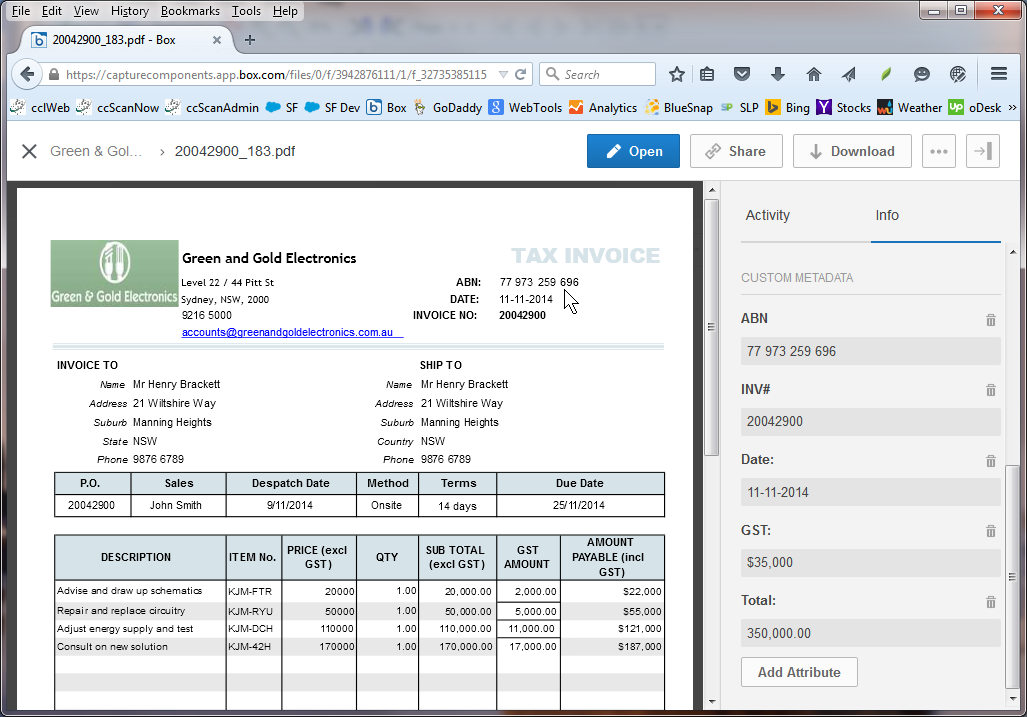Screen dimensions: 1027x717
Task: Close the 20042900_183.pdf browser tab
Action: coord(217,40)
